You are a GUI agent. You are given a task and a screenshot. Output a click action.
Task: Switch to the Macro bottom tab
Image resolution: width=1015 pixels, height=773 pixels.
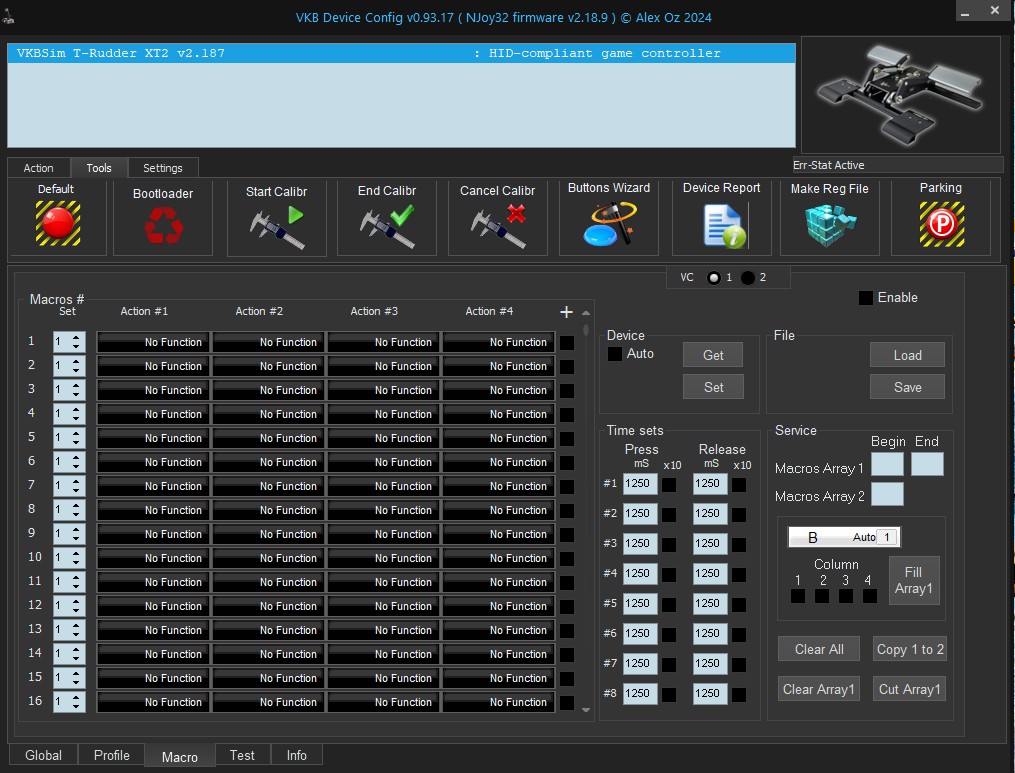coord(179,757)
